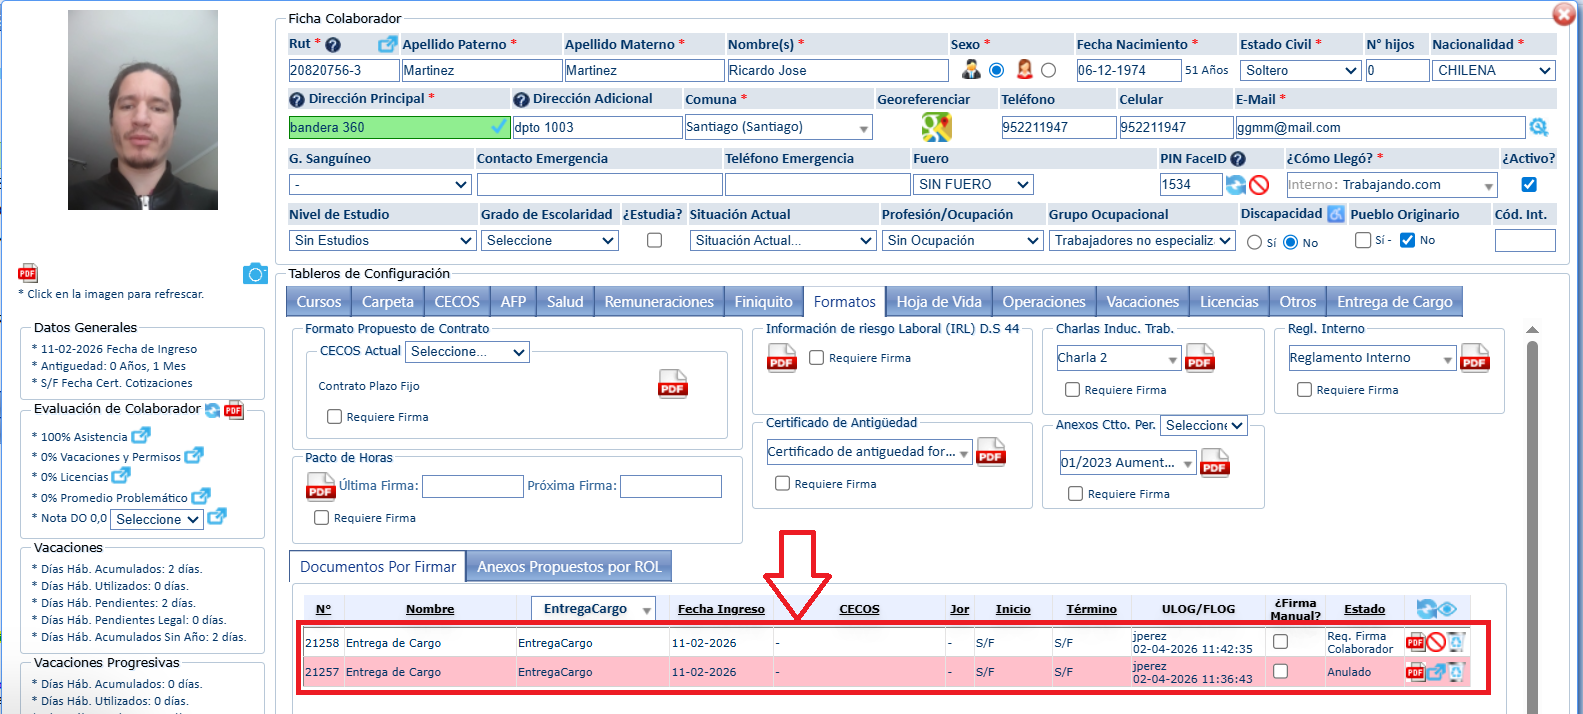Screen dimensions: 1583x714
Task: Open the Fuero dropdown showing SIN FUERO
Action: point(973,185)
